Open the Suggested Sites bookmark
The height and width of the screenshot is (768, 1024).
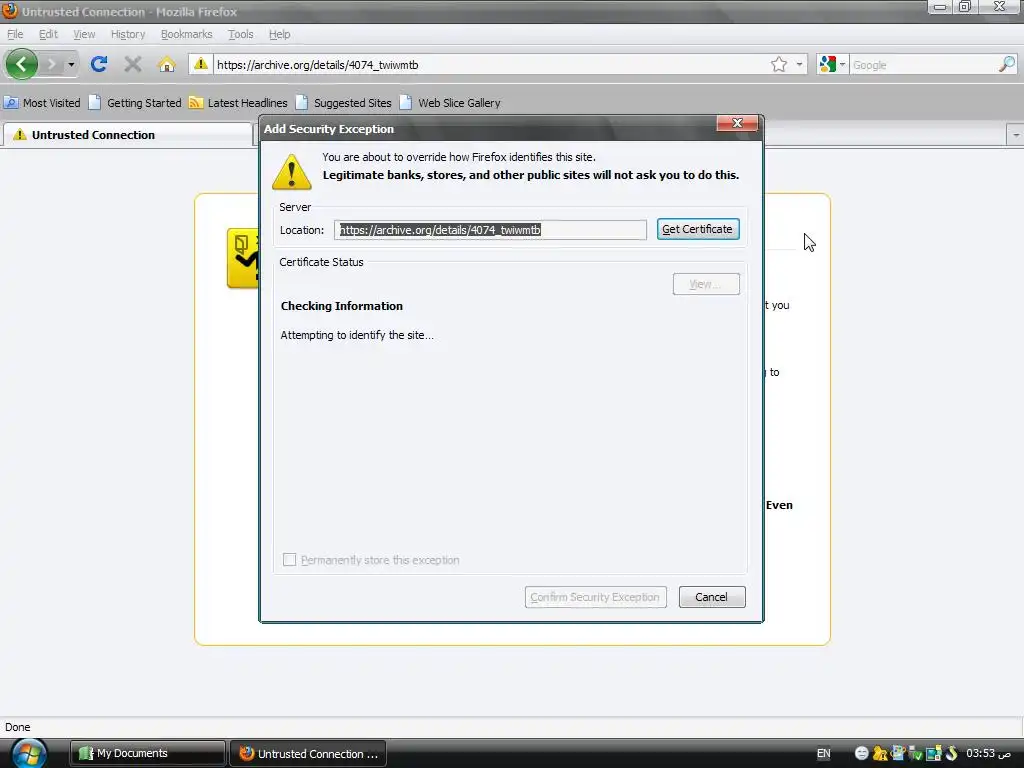pyautogui.click(x=344, y=103)
